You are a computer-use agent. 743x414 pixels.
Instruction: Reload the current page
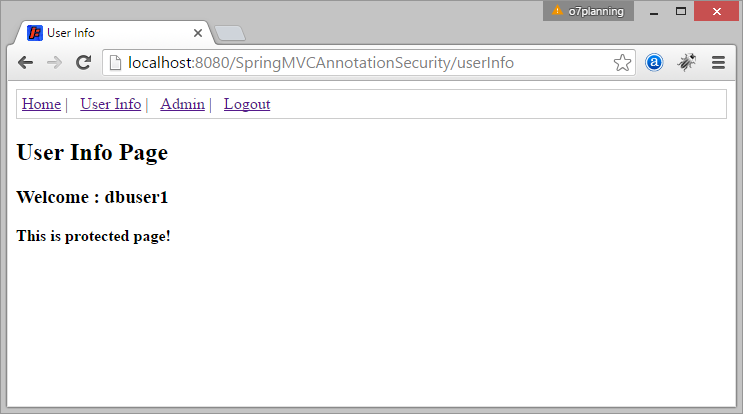tap(83, 63)
